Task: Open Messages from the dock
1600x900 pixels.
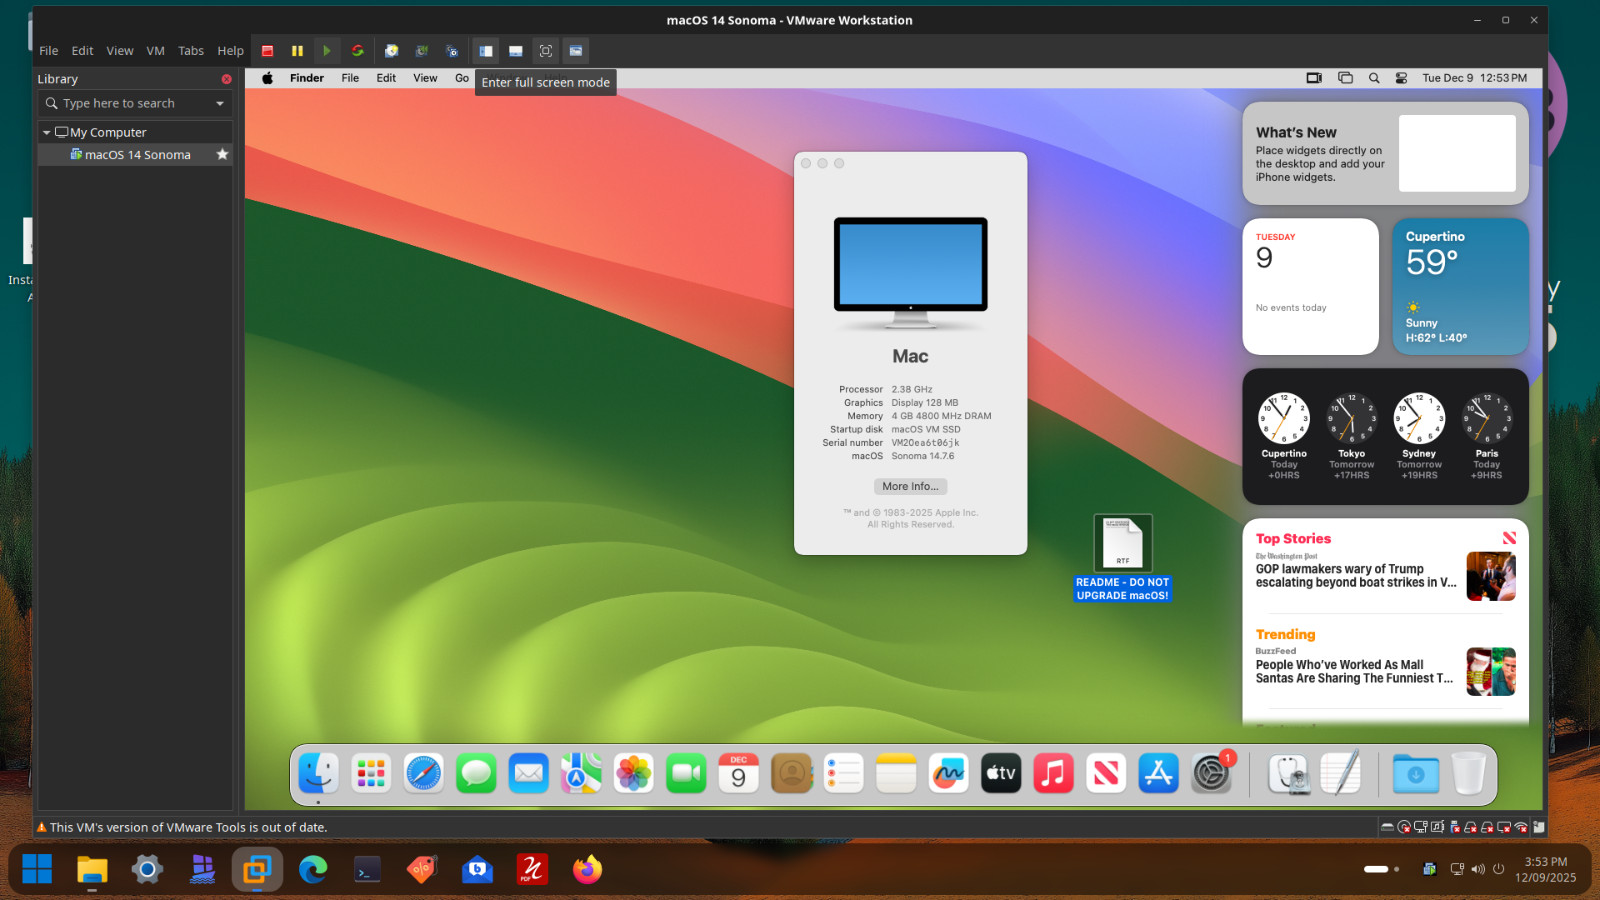Action: [476, 773]
